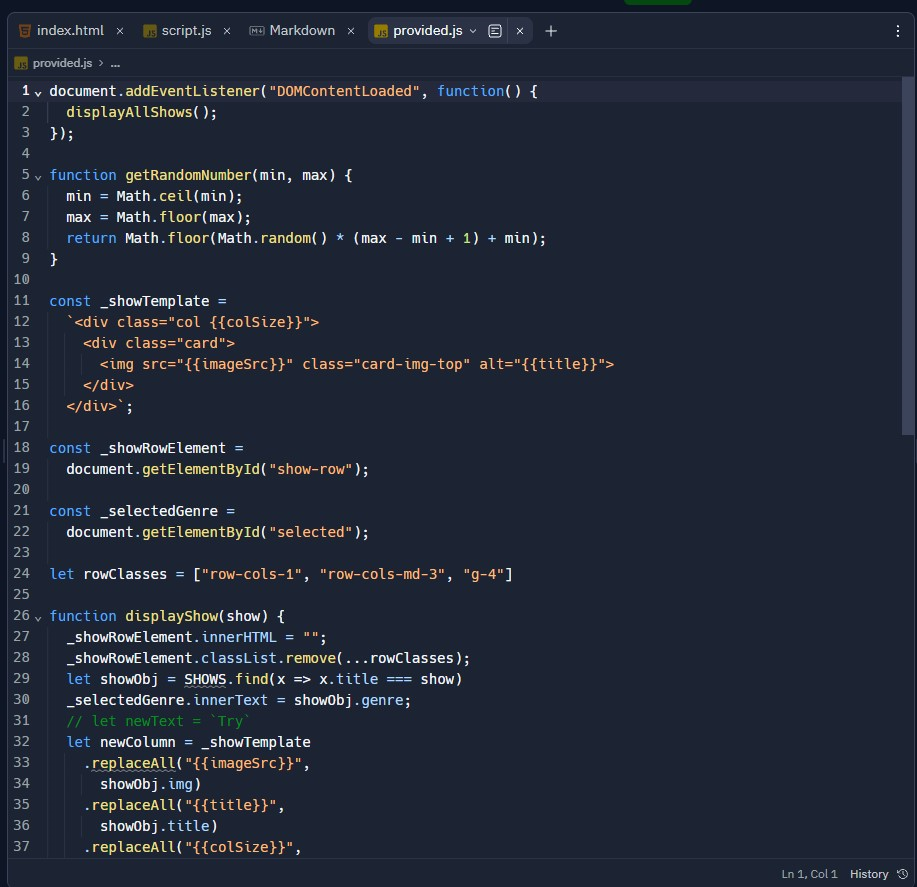Click the HTML icon on the index.html tab
This screenshot has height=887, width=917.
pyautogui.click(x=23, y=30)
